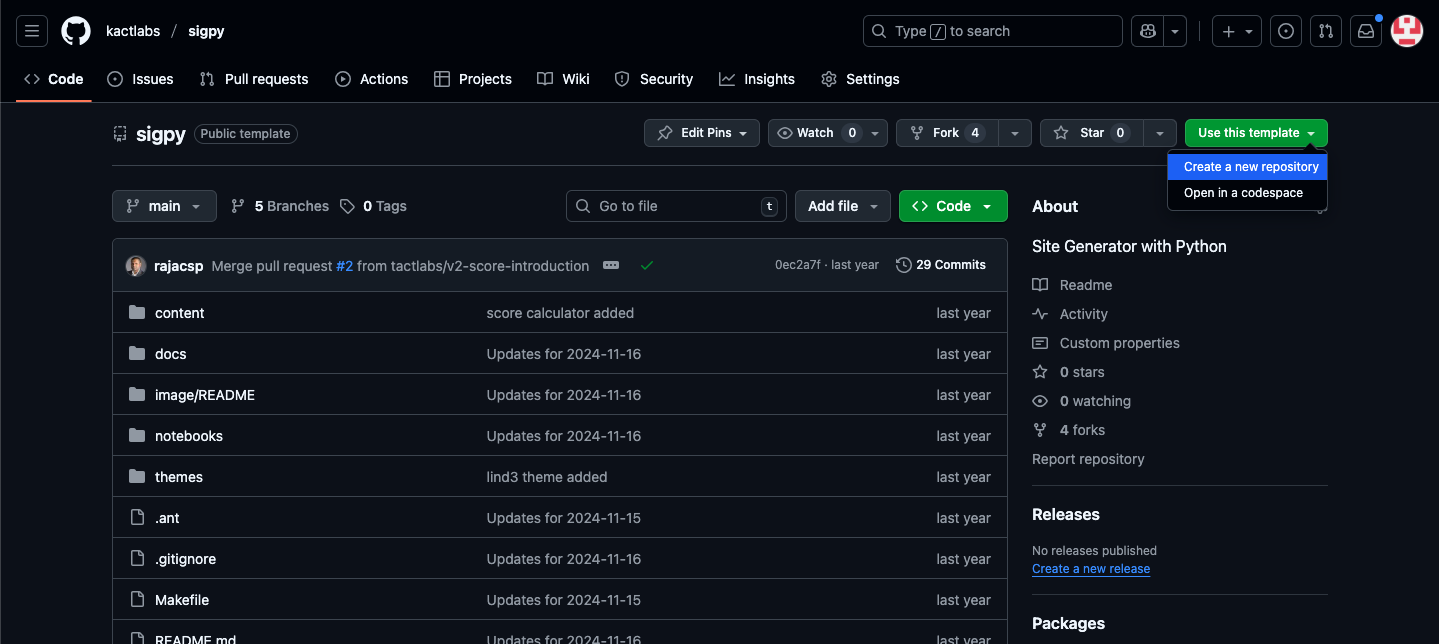The height and width of the screenshot is (644, 1439).
Task: Open the user avatar profile menu
Action: (1406, 31)
